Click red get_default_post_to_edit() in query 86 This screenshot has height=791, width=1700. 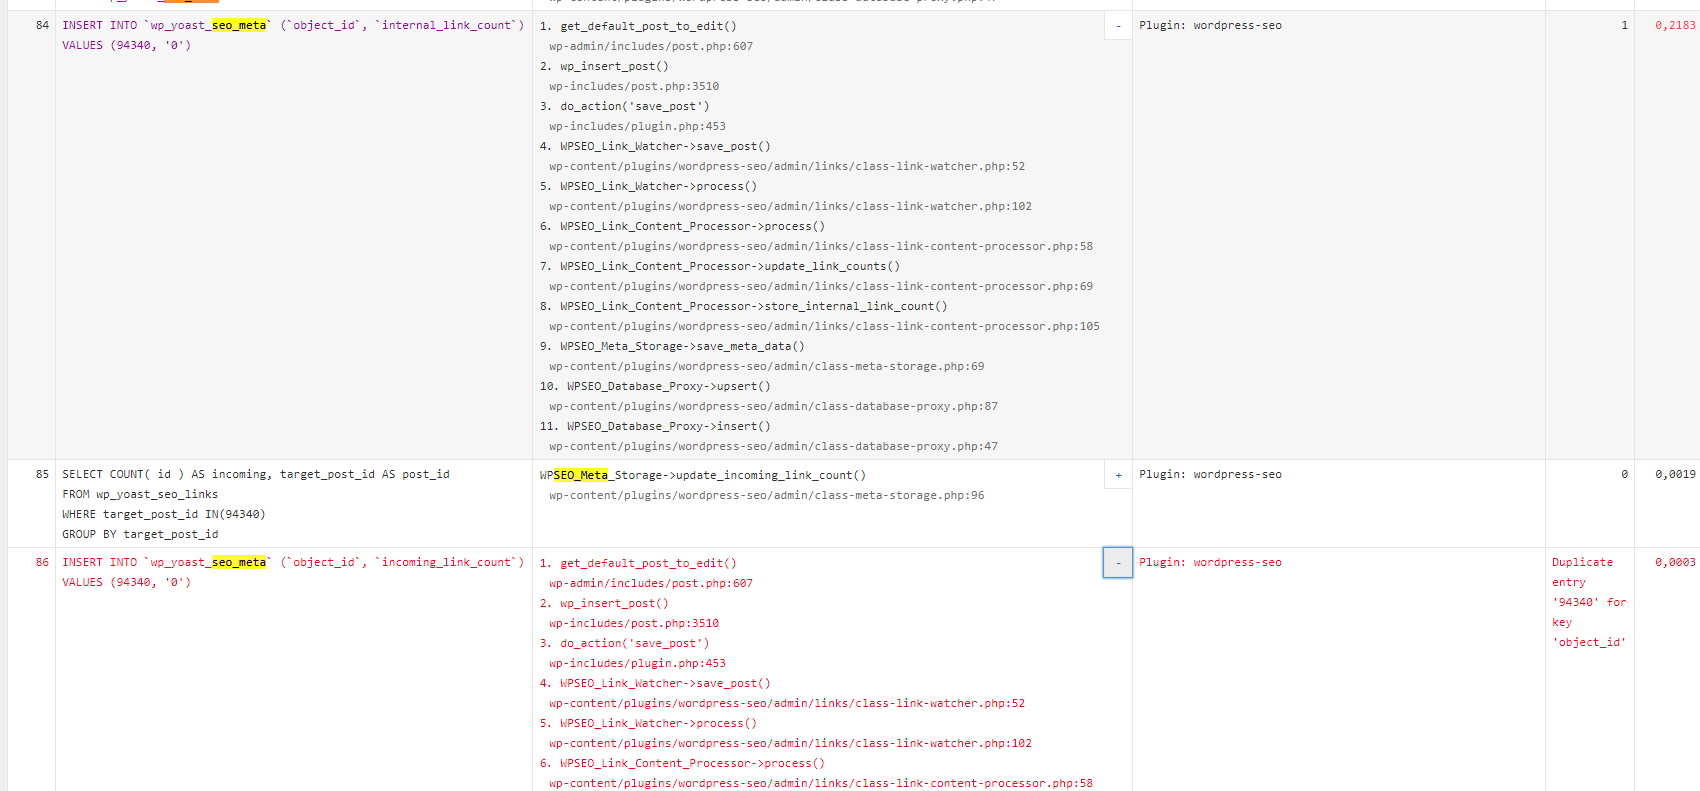648,564
